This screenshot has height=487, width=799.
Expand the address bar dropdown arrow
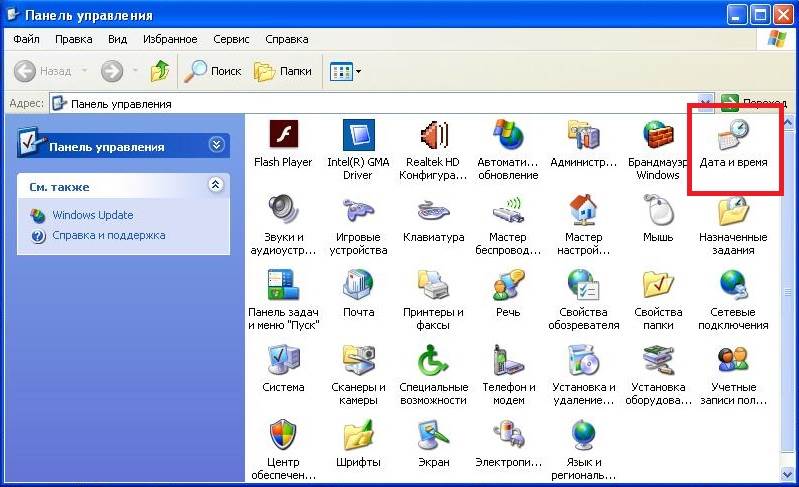[706, 103]
